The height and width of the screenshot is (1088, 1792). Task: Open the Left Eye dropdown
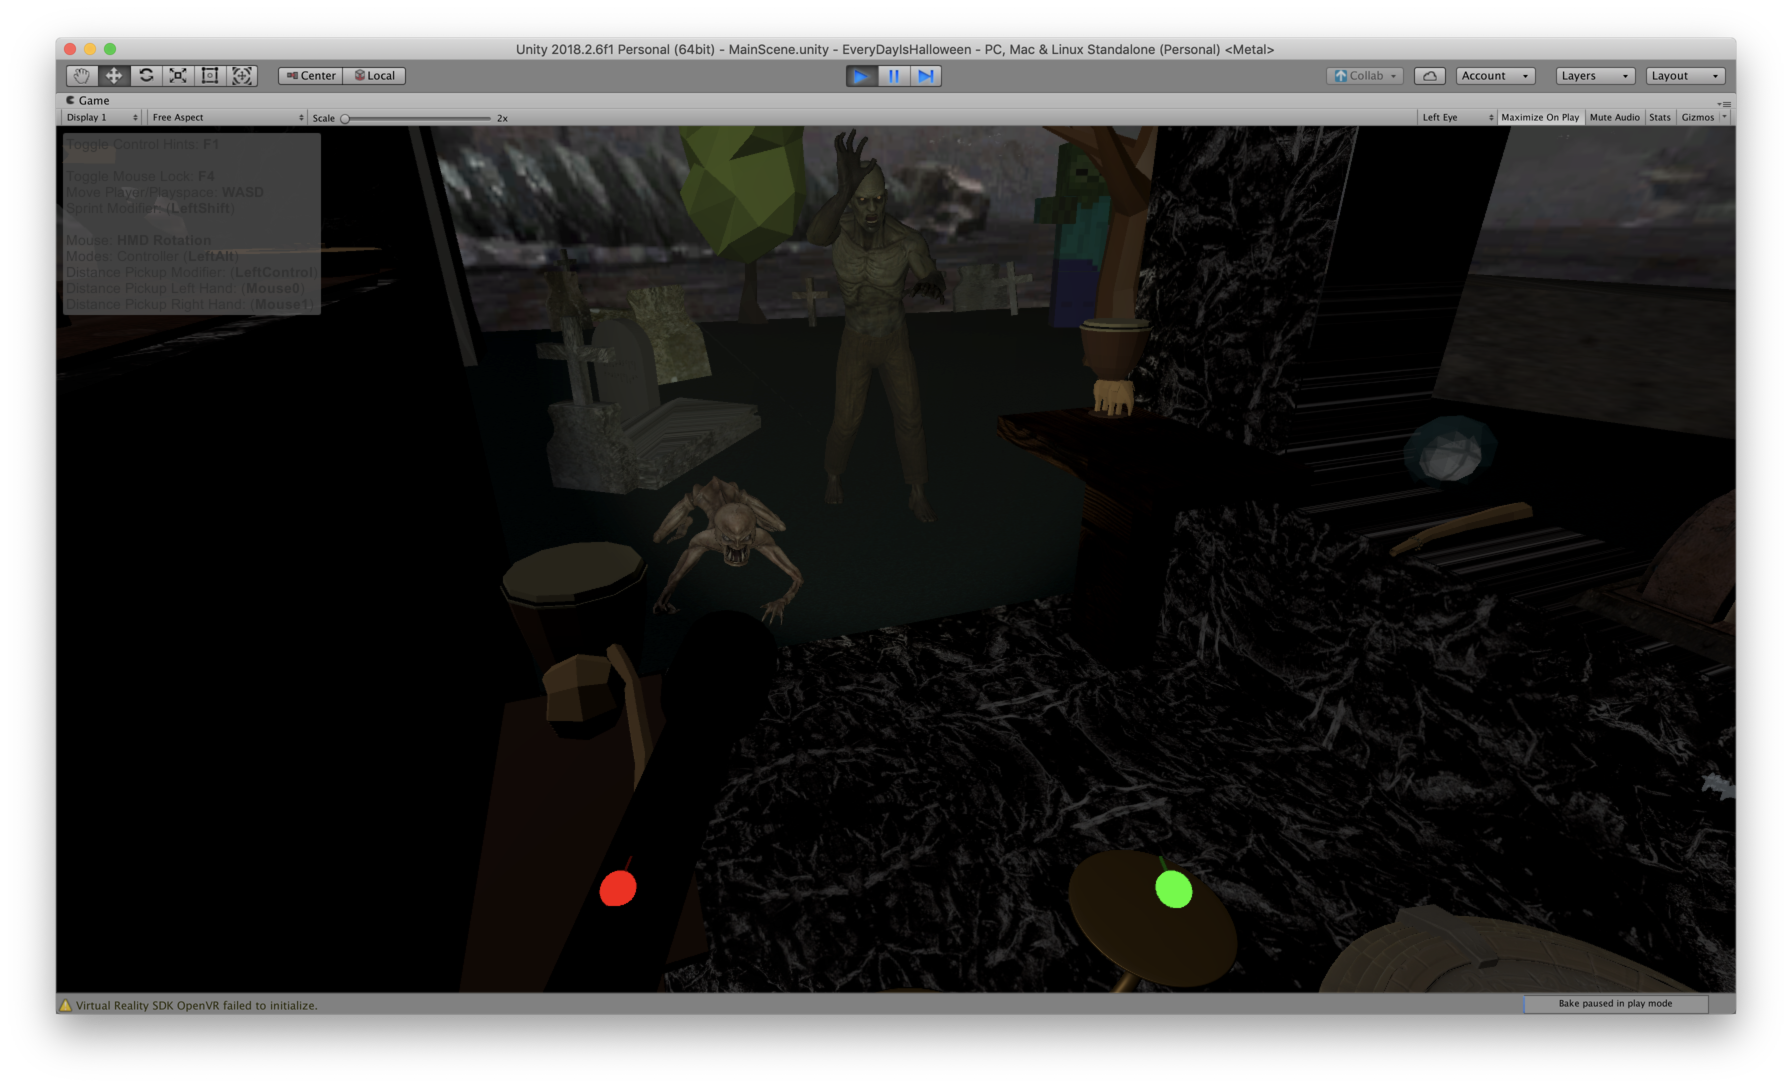click(x=1457, y=118)
